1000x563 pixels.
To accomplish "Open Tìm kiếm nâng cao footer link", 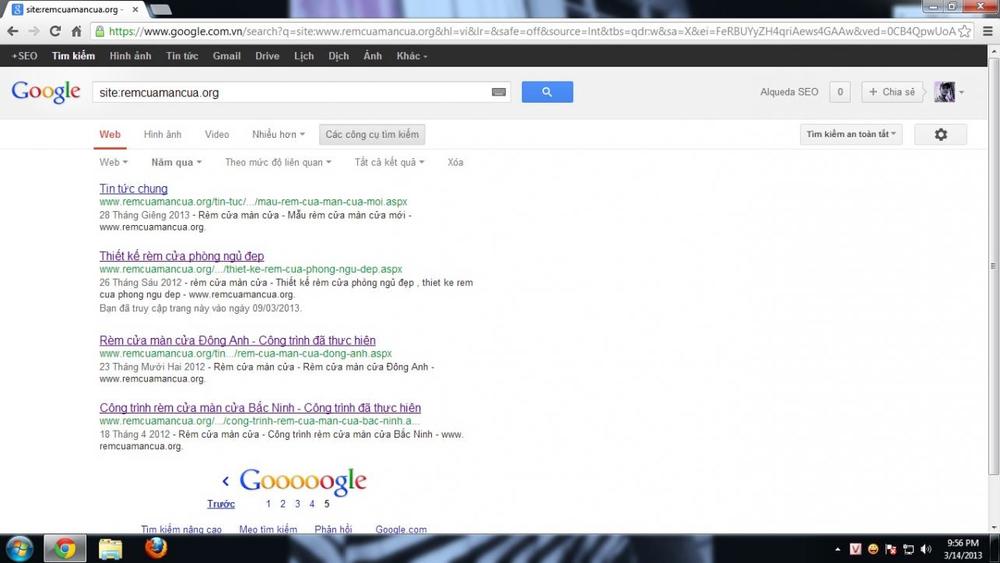I will [x=181, y=529].
